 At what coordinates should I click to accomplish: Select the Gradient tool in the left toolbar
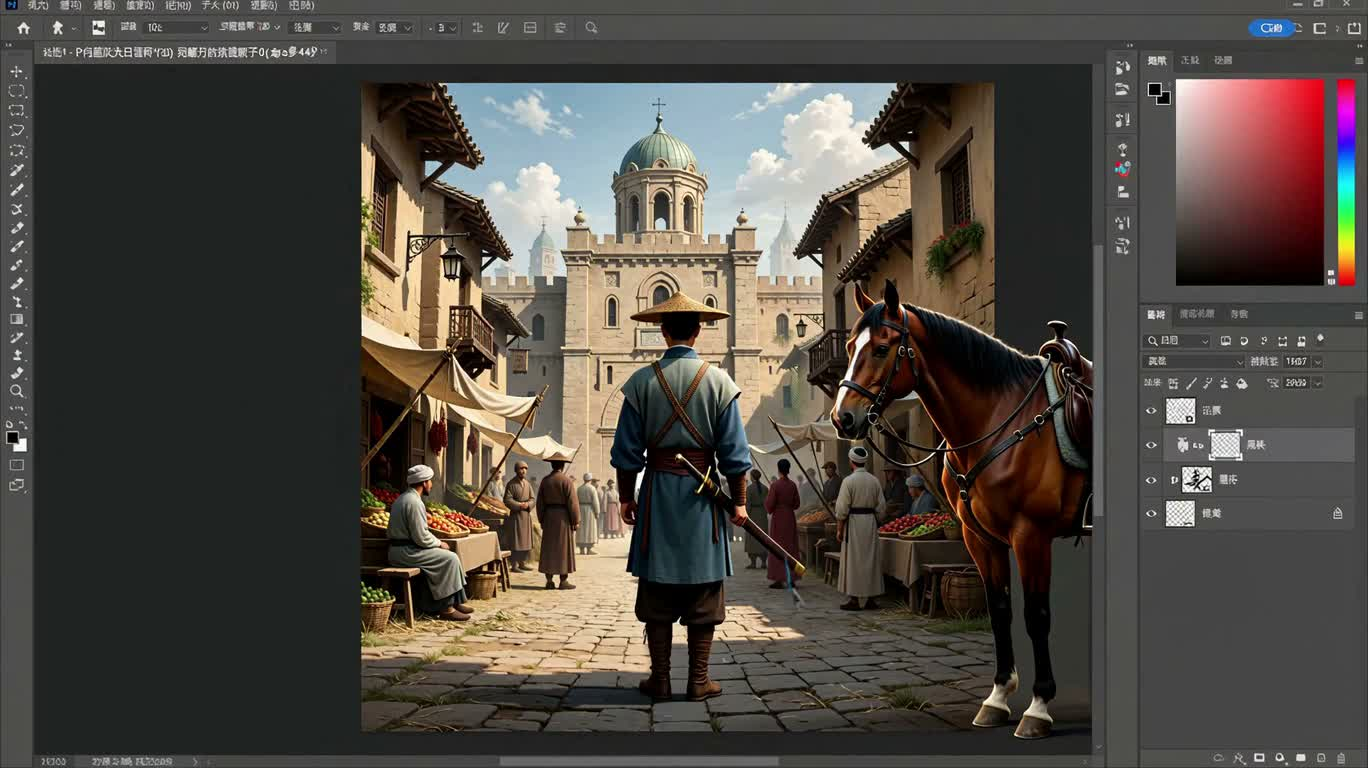click(x=17, y=319)
